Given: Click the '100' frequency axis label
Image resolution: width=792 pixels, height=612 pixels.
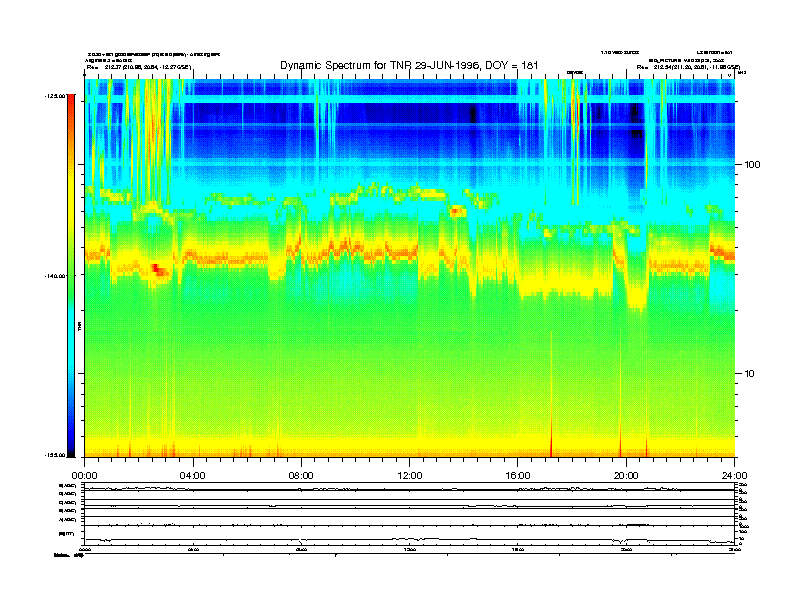Looking at the screenshot, I should point(752,165).
